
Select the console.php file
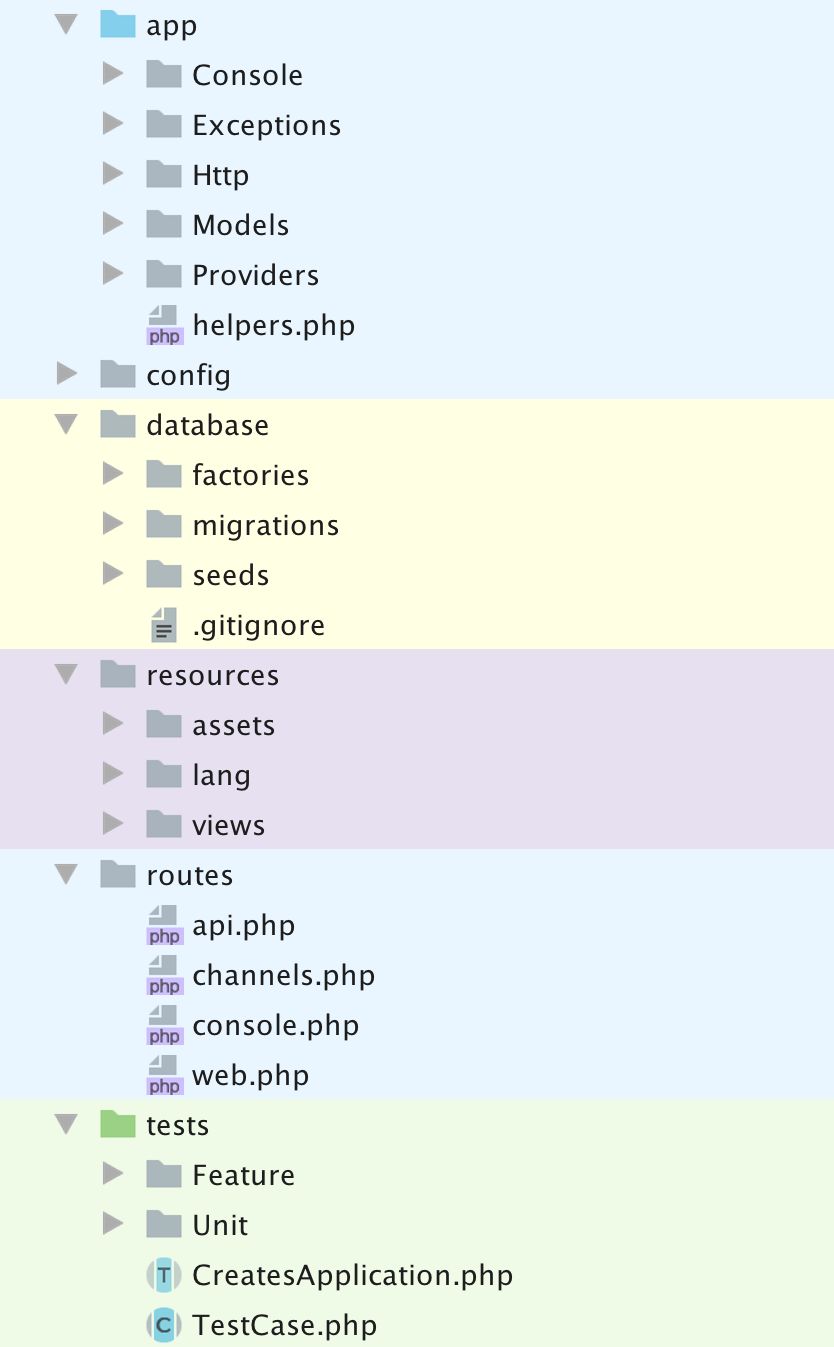point(275,1025)
